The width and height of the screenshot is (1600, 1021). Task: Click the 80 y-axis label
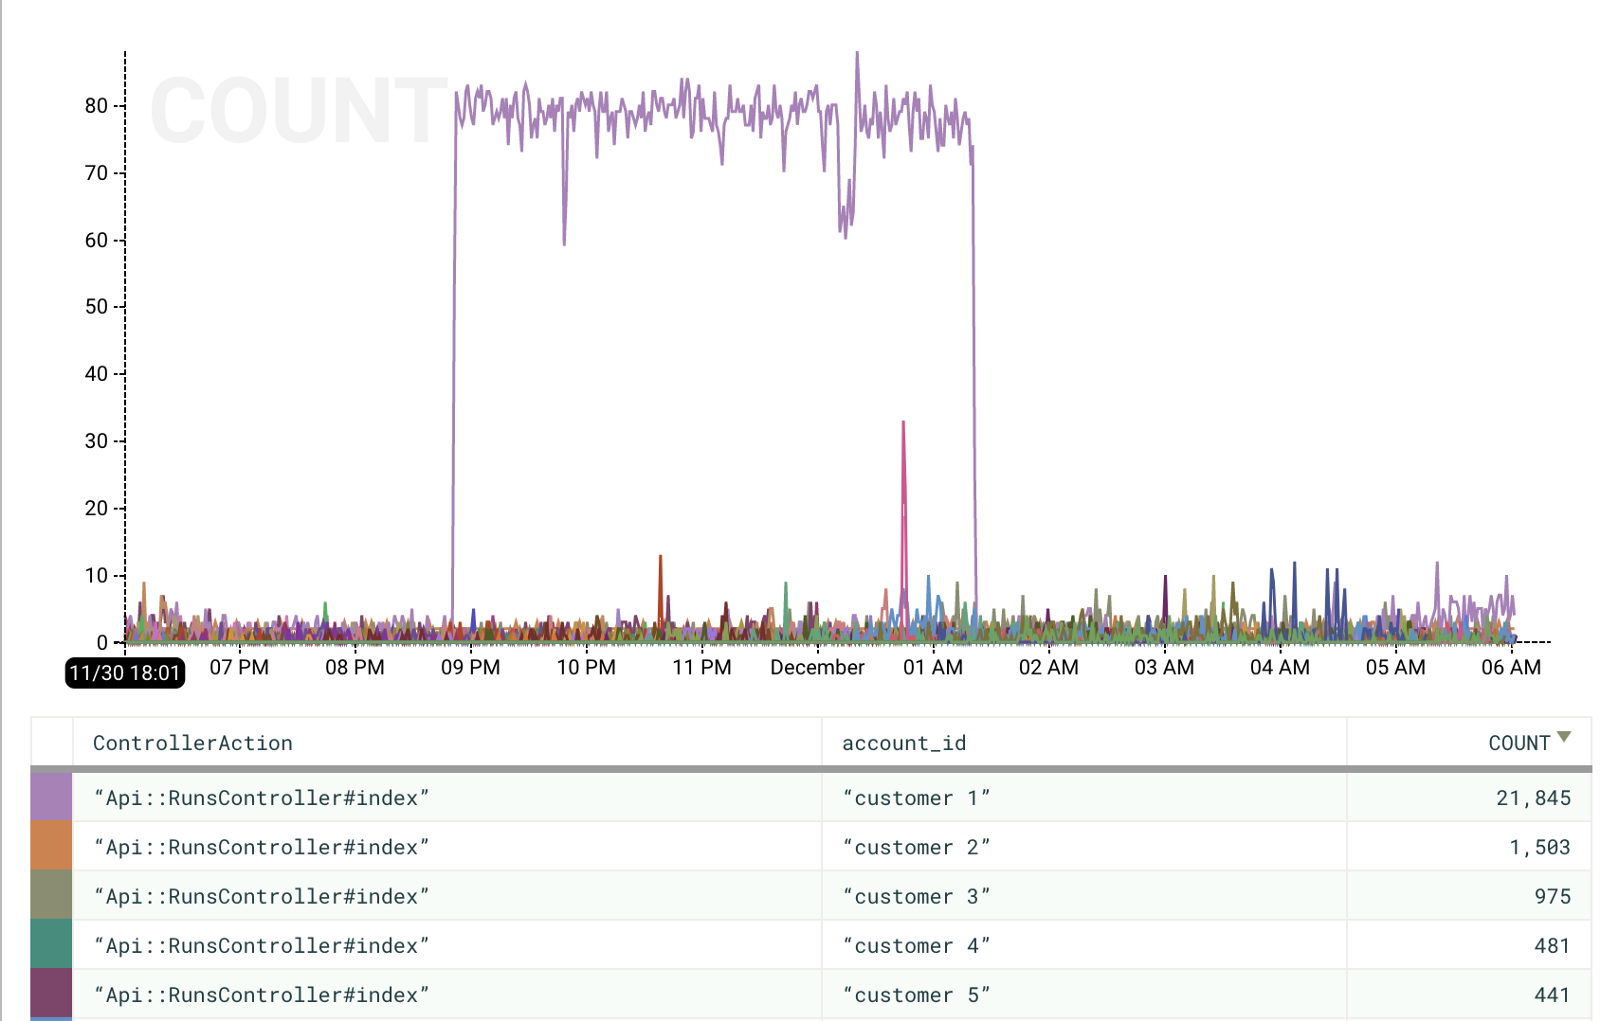click(x=96, y=105)
